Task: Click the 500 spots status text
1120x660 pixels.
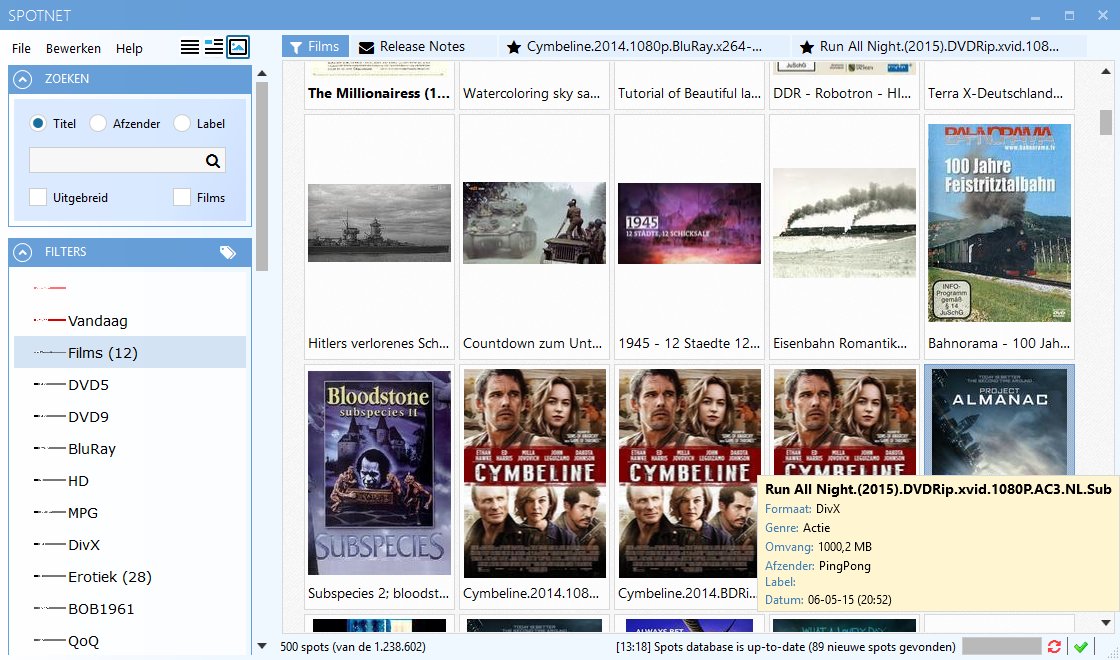Action: (x=353, y=647)
